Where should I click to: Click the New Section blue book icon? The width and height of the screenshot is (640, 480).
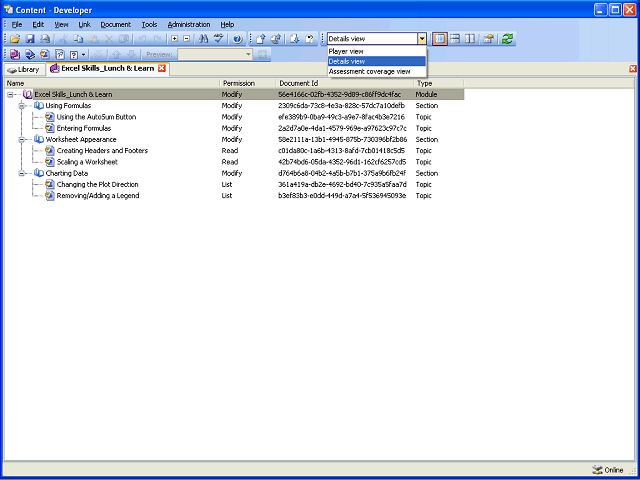click(x=30, y=54)
